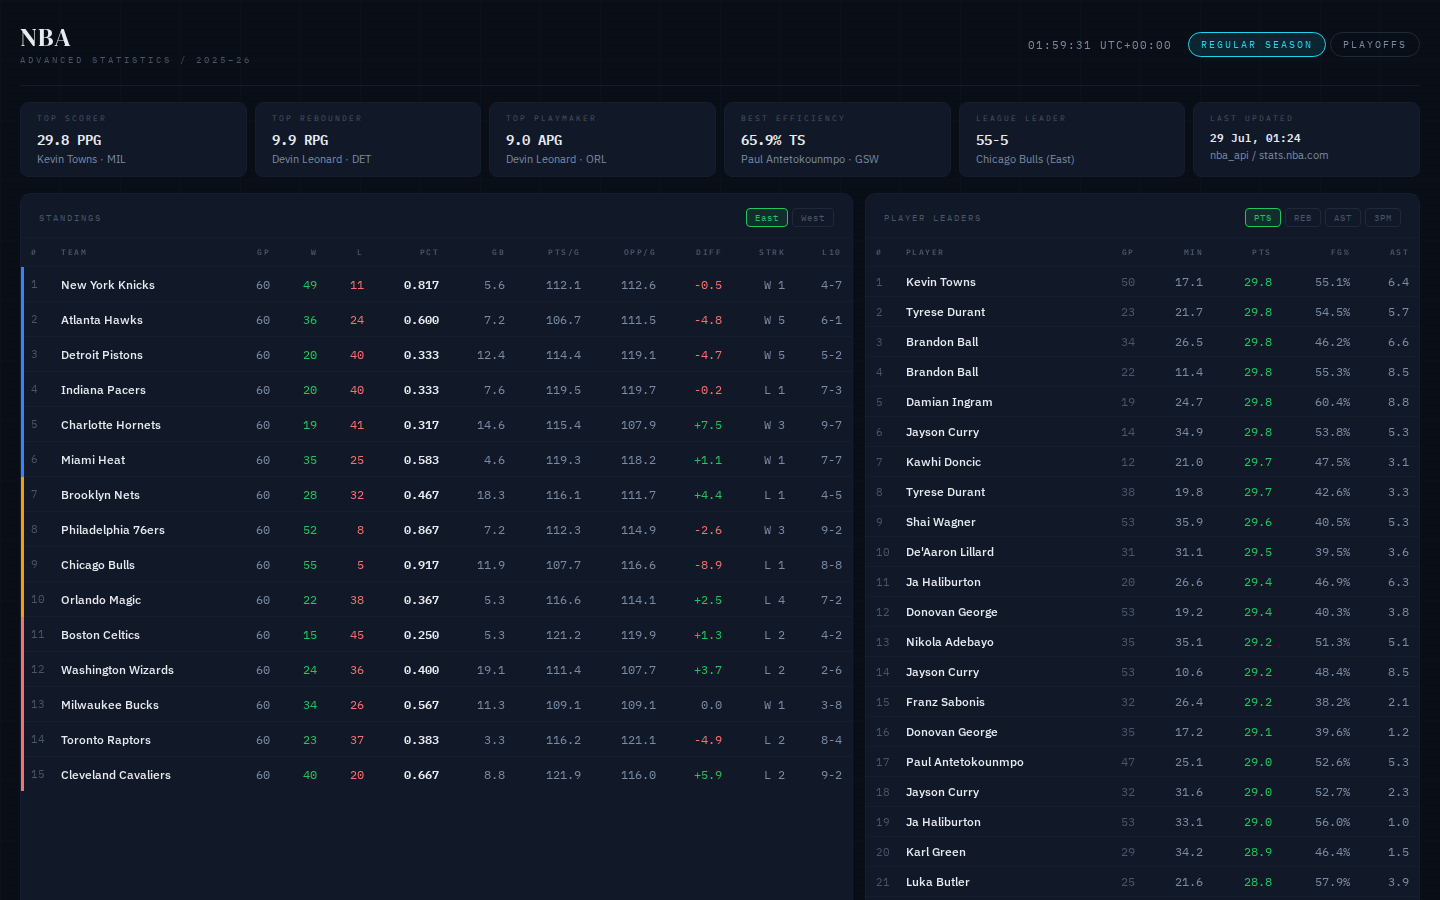Select the Indiana Pacers team row
Screen dimensions: 1440x900
click(x=436, y=390)
